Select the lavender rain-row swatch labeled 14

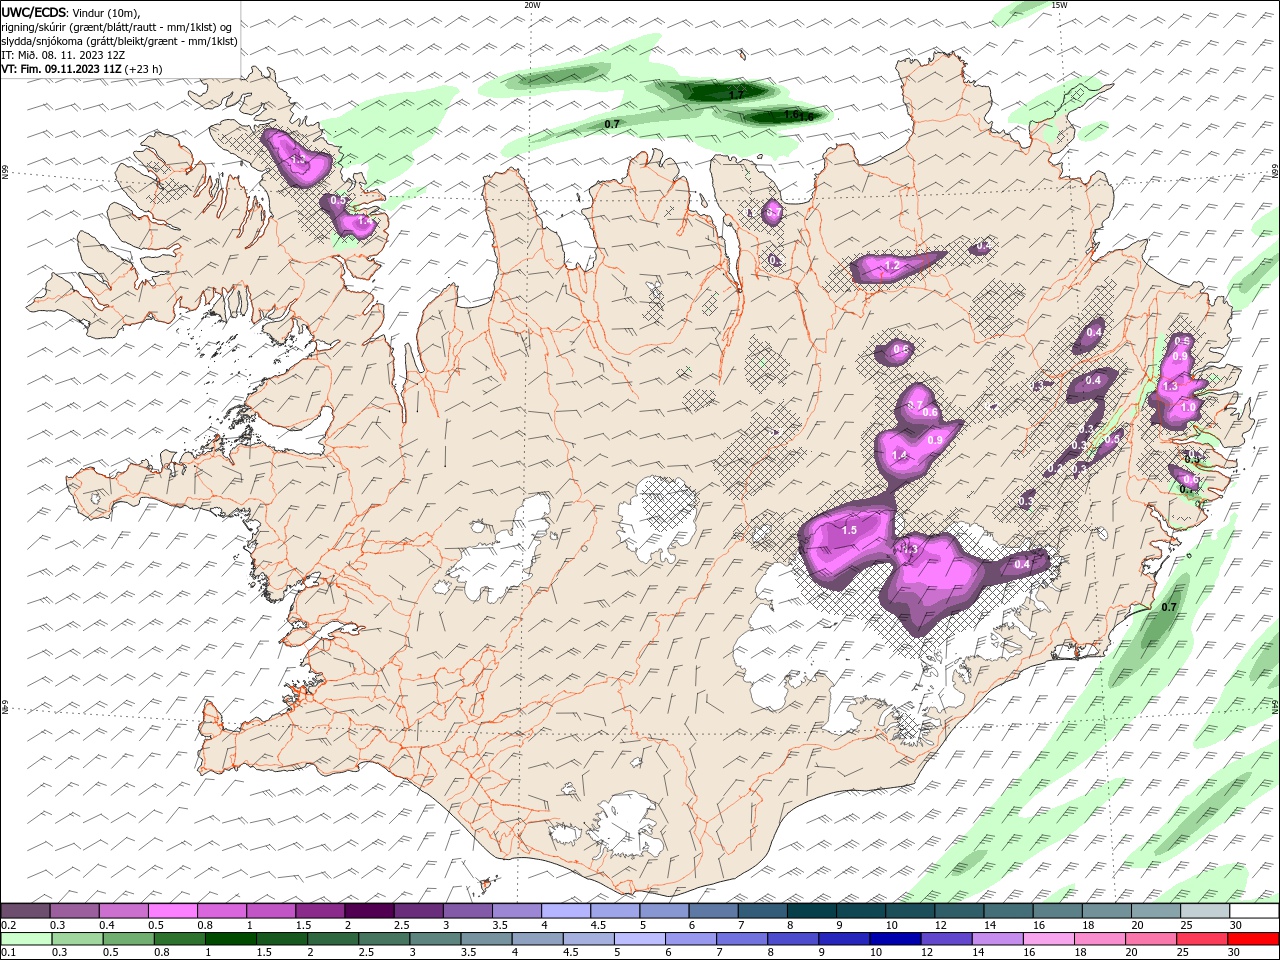click(996, 939)
